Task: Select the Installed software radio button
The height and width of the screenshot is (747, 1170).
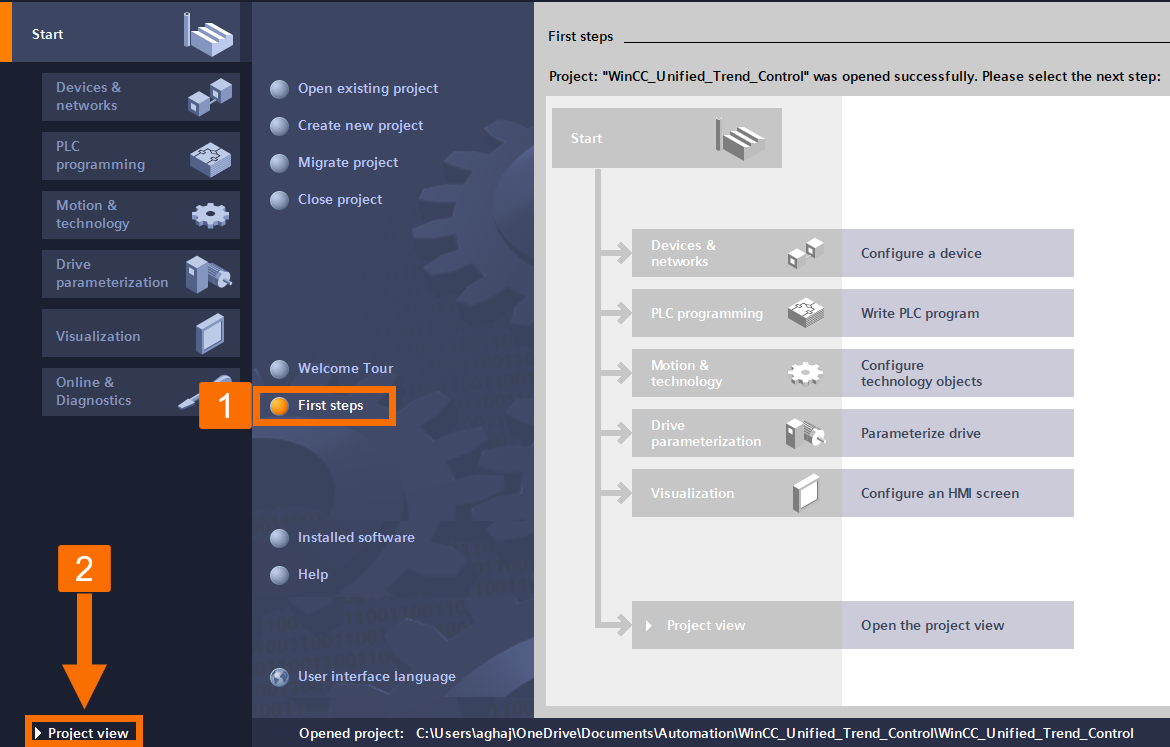Action: [x=279, y=537]
